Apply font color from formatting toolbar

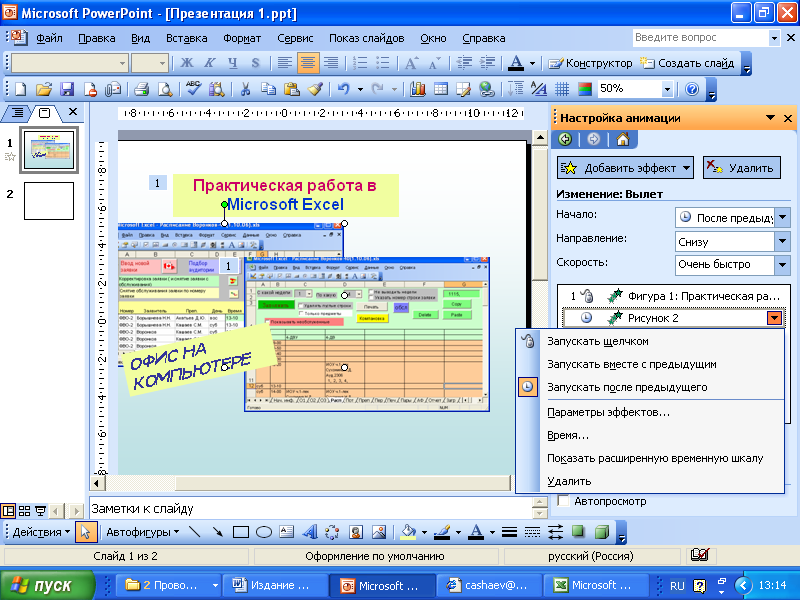pos(516,63)
